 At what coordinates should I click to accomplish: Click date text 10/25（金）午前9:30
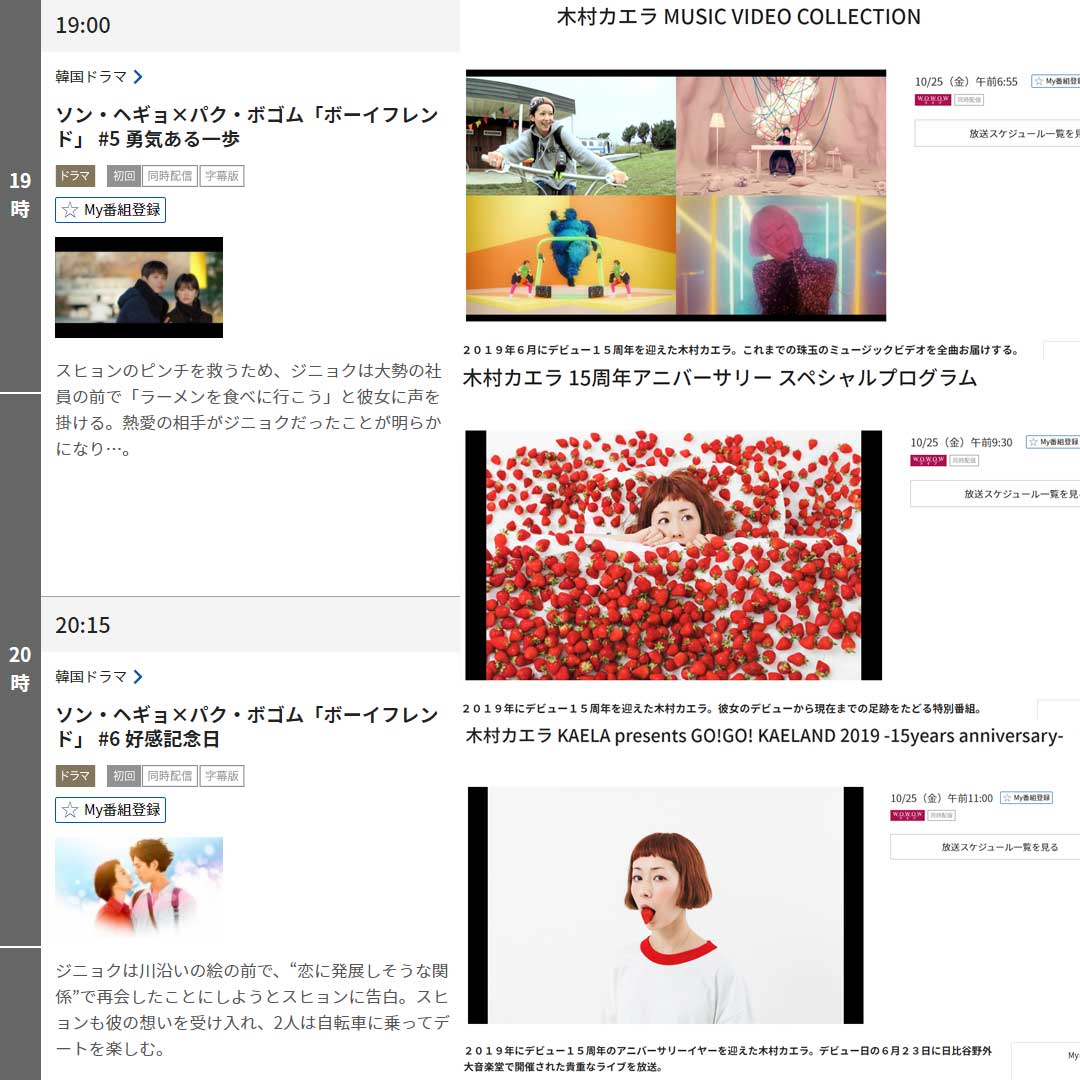pos(962,442)
